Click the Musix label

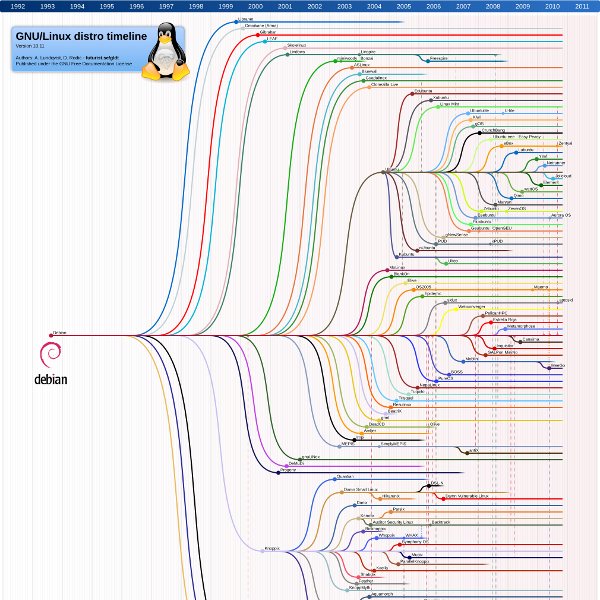tap(417, 554)
